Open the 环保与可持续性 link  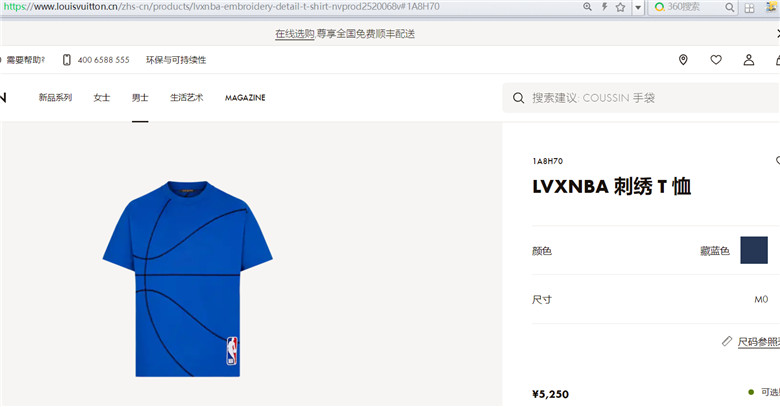click(176, 60)
